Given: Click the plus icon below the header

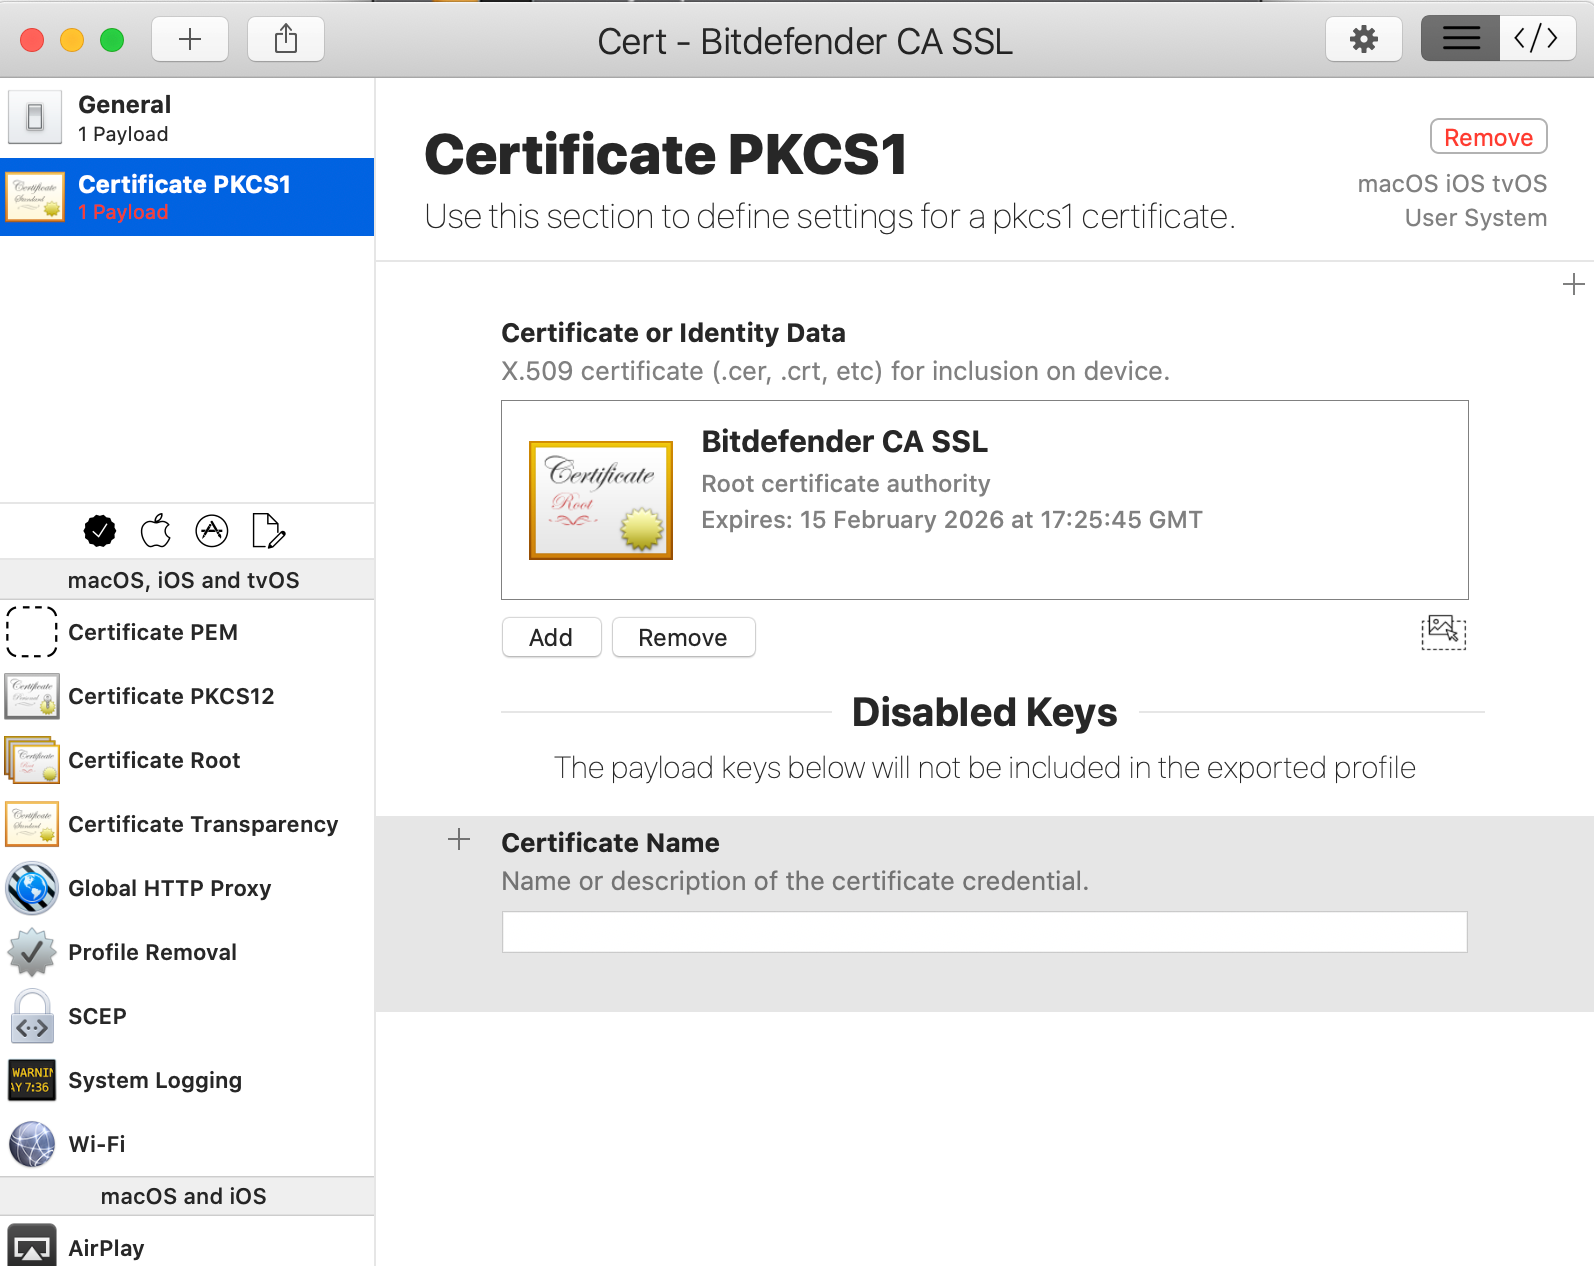Looking at the screenshot, I should click(1573, 284).
